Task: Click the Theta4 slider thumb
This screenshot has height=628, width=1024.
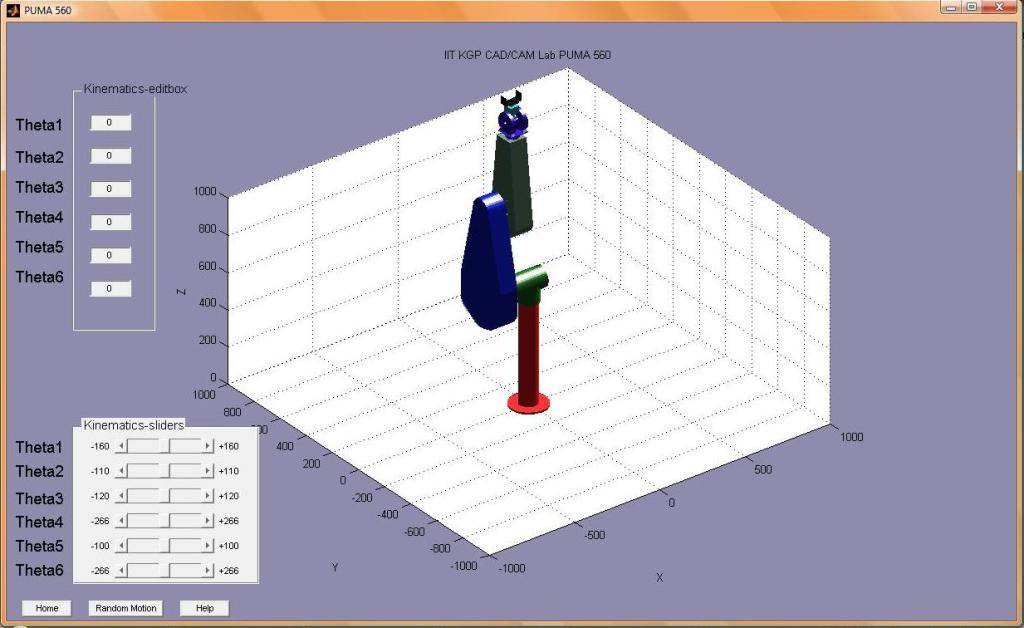Action: [165, 521]
